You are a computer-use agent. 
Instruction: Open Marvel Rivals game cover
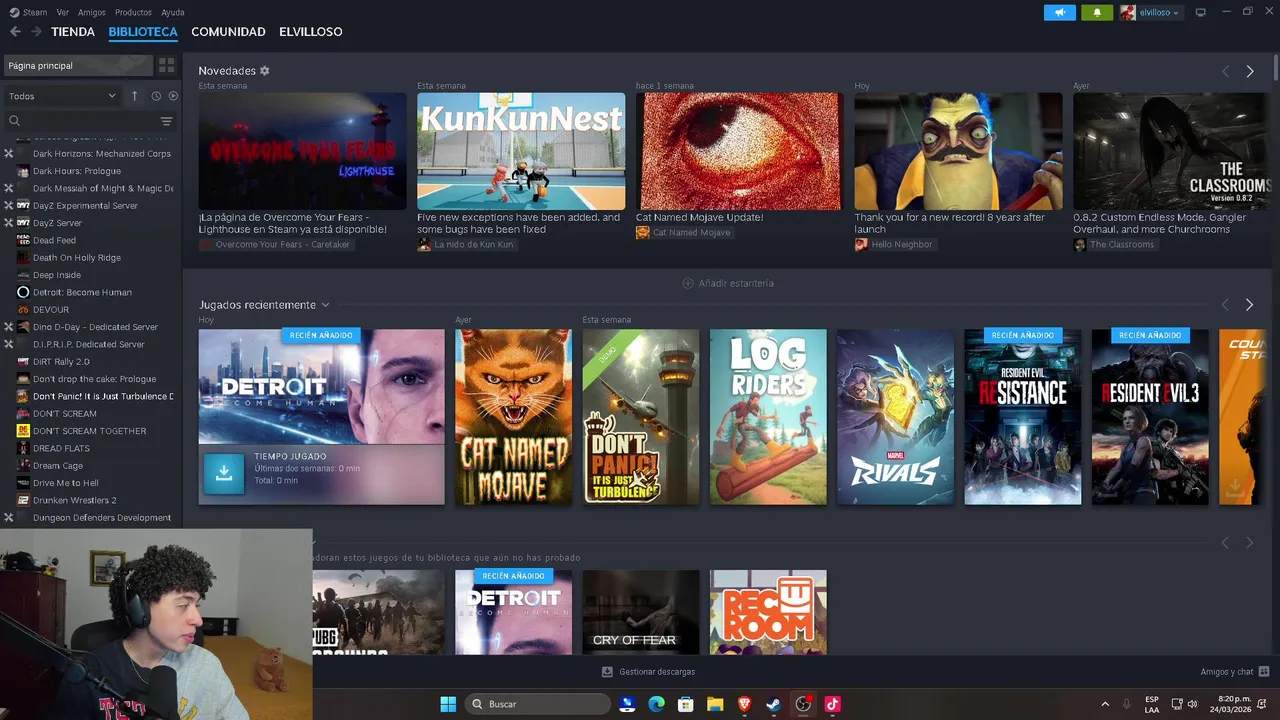coord(895,417)
